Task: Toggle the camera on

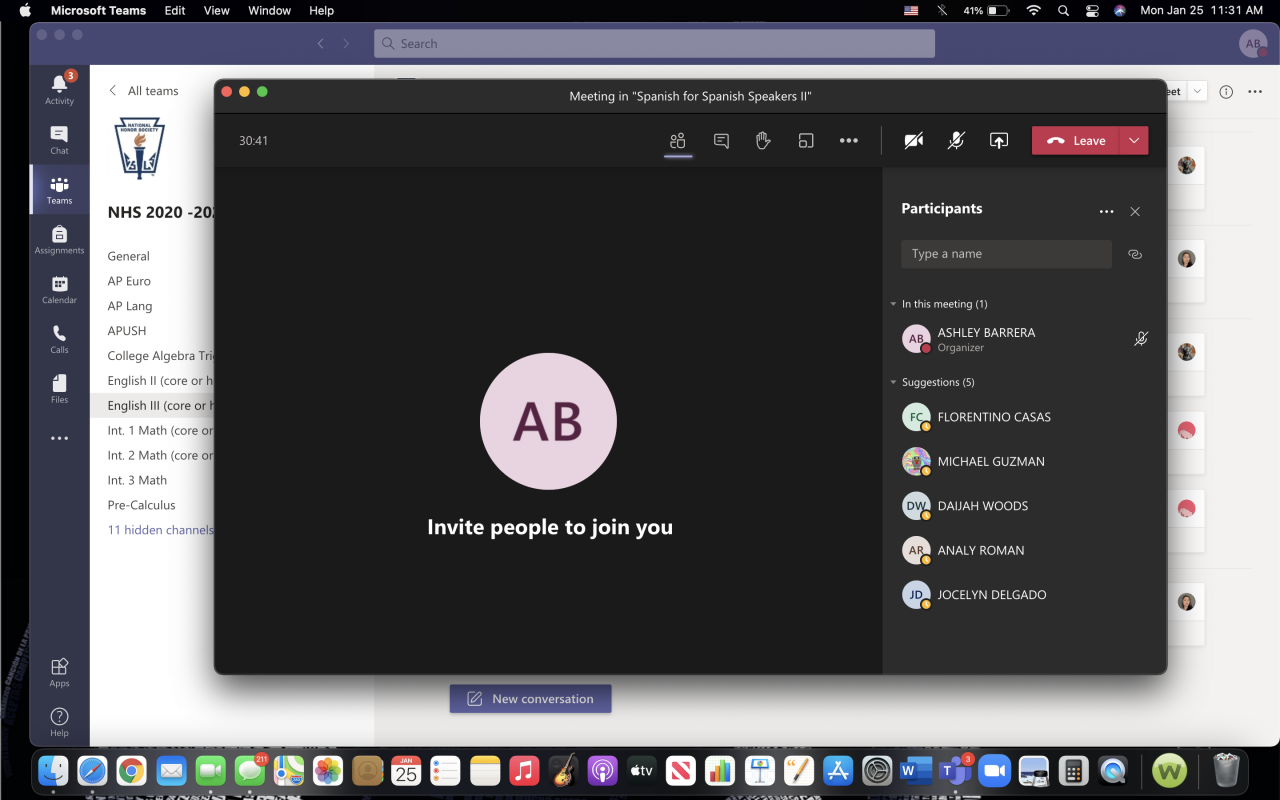Action: click(x=913, y=141)
